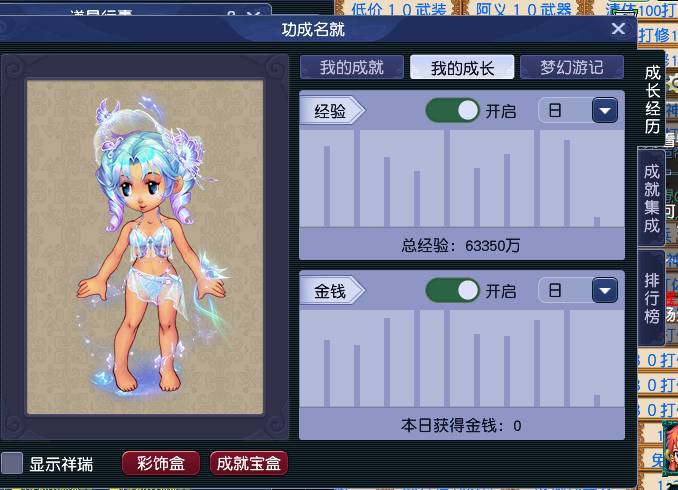The width and height of the screenshot is (678, 490).
Task: Switch to the 我的成就 tab
Action: pyautogui.click(x=352, y=67)
